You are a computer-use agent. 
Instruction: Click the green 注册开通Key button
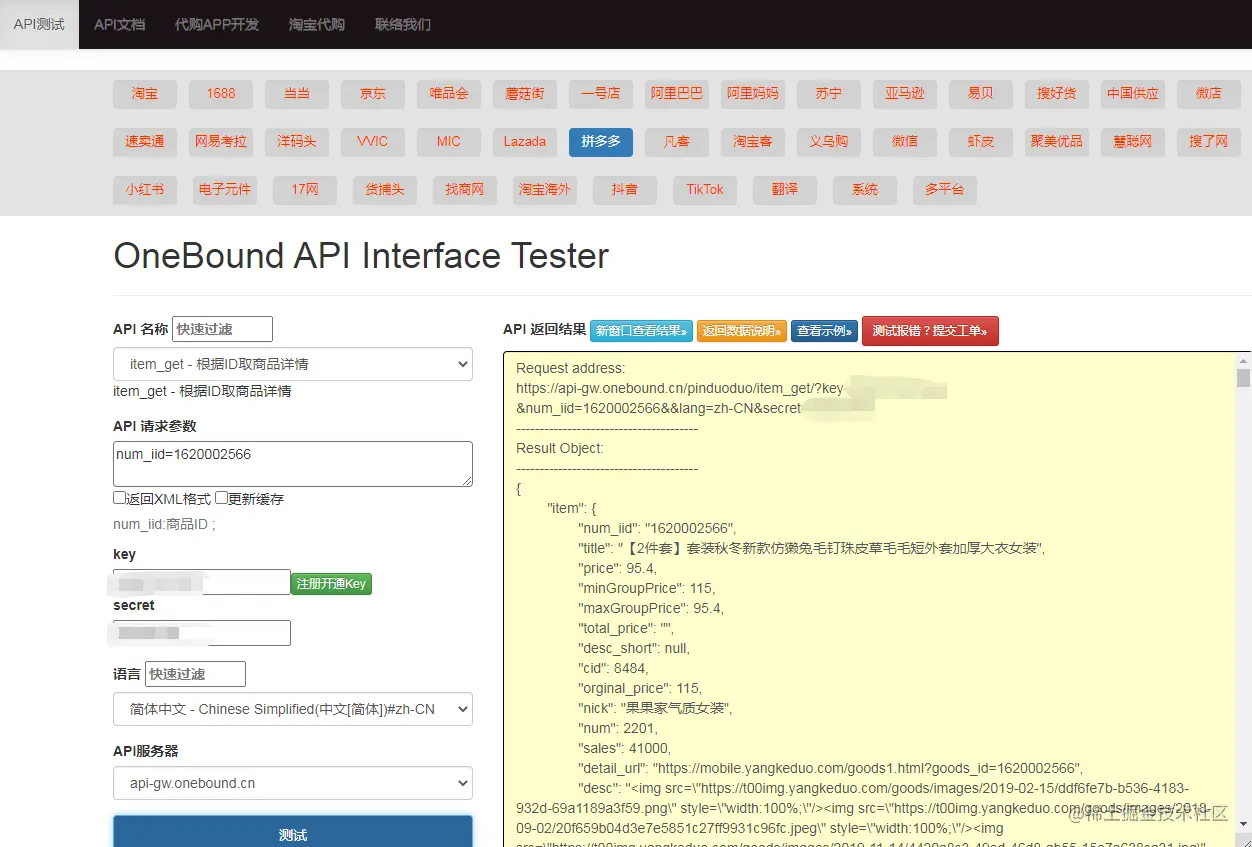click(331, 583)
